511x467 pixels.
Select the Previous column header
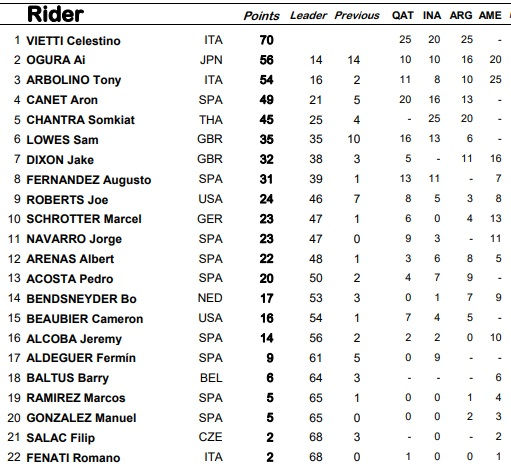click(x=357, y=15)
